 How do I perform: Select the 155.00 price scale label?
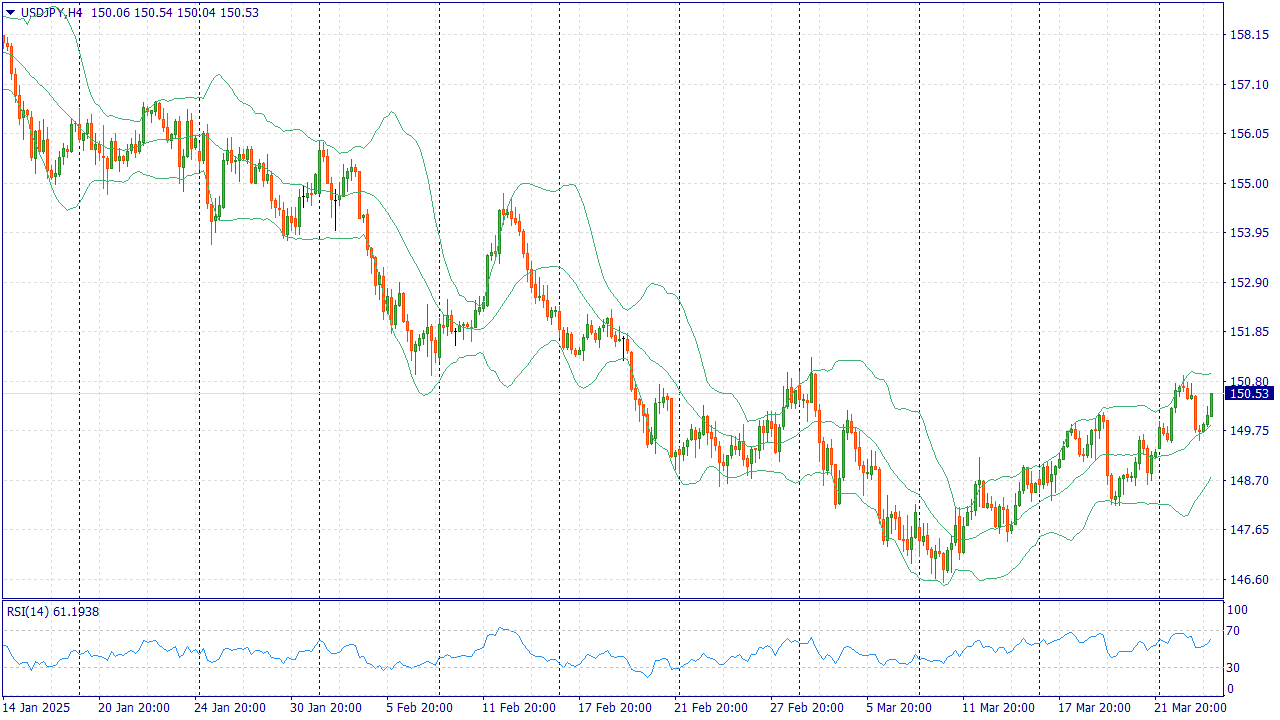(x=1248, y=184)
